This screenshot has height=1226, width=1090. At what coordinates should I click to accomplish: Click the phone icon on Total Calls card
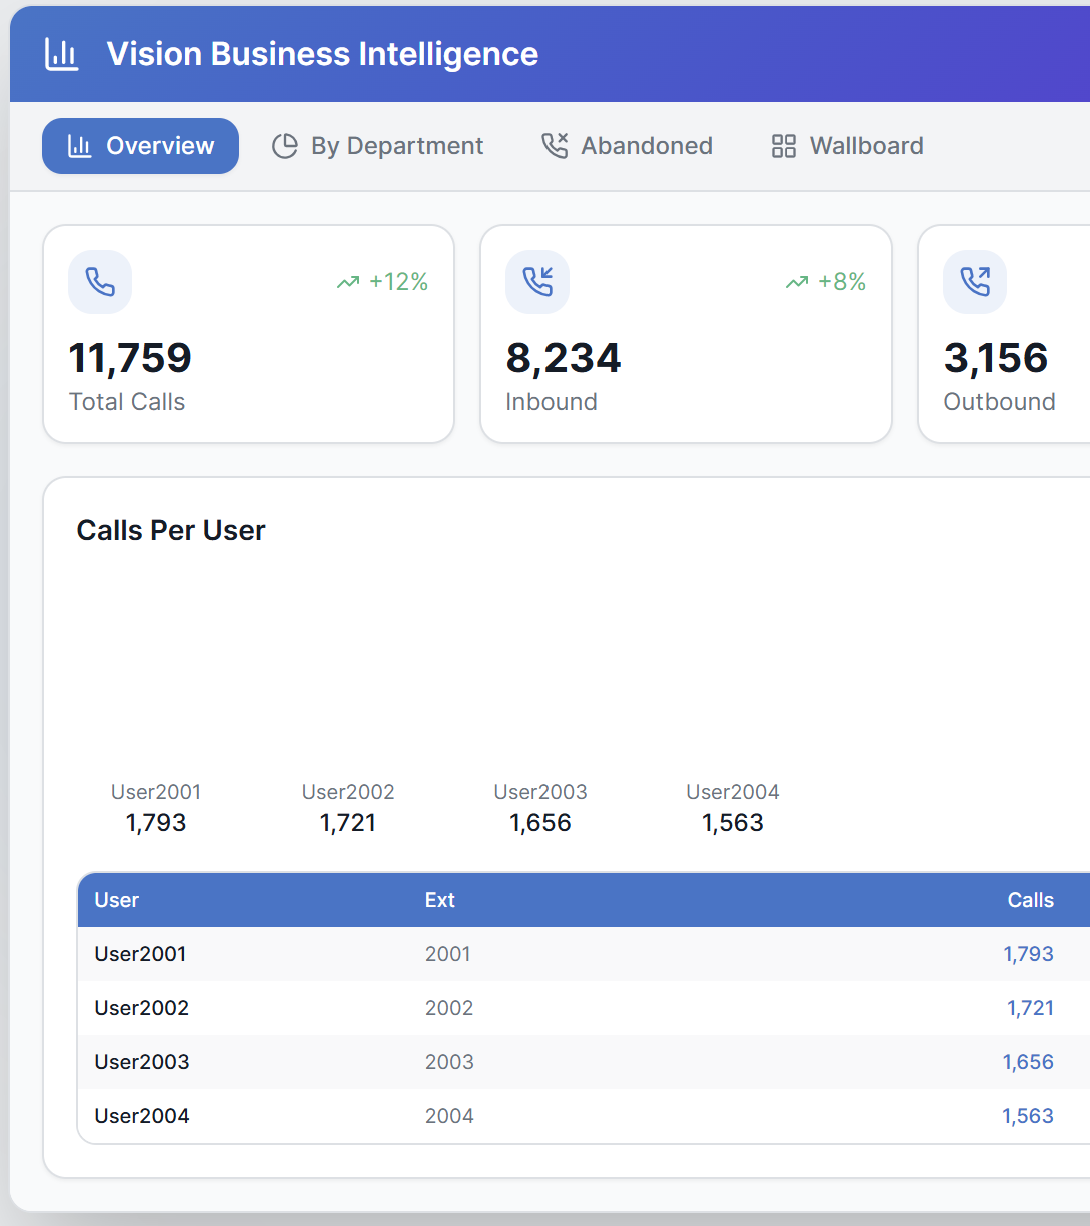click(100, 282)
